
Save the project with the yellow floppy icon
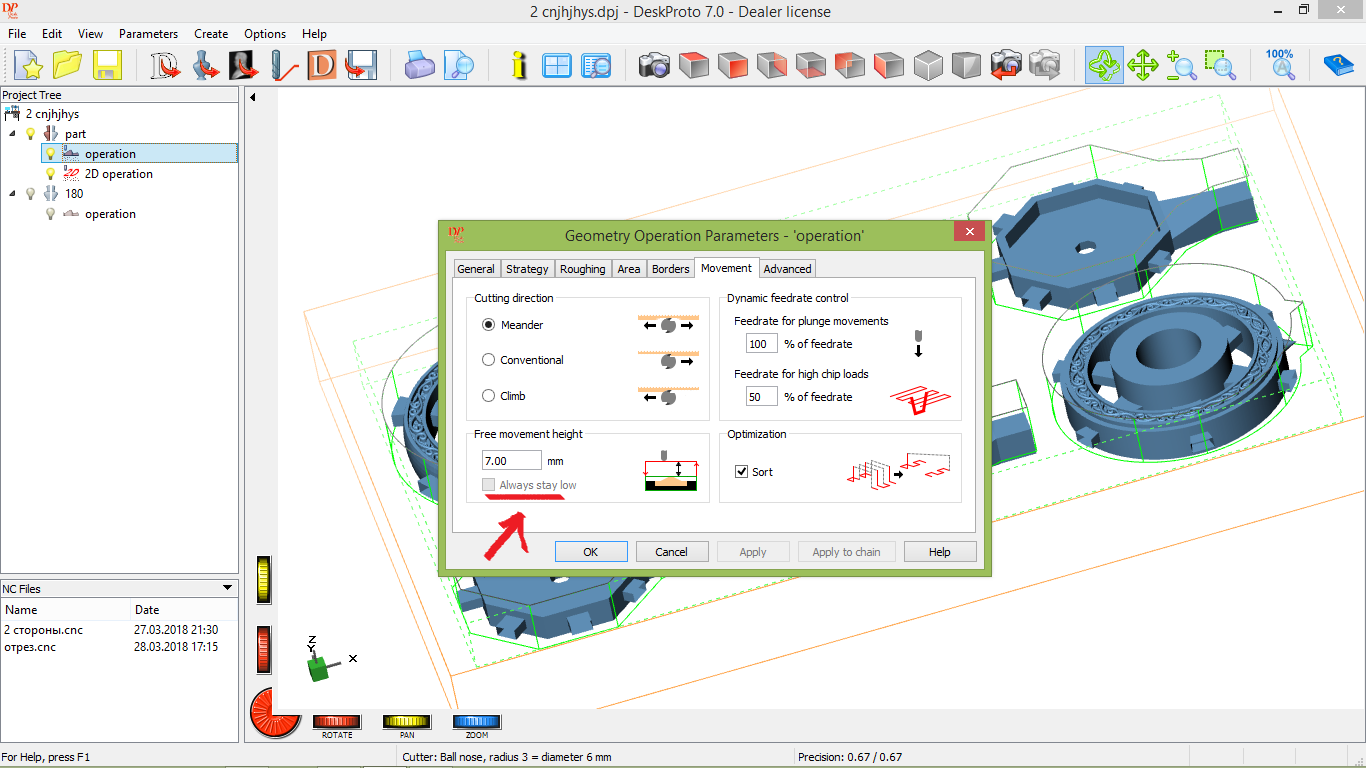pyautogui.click(x=107, y=66)
